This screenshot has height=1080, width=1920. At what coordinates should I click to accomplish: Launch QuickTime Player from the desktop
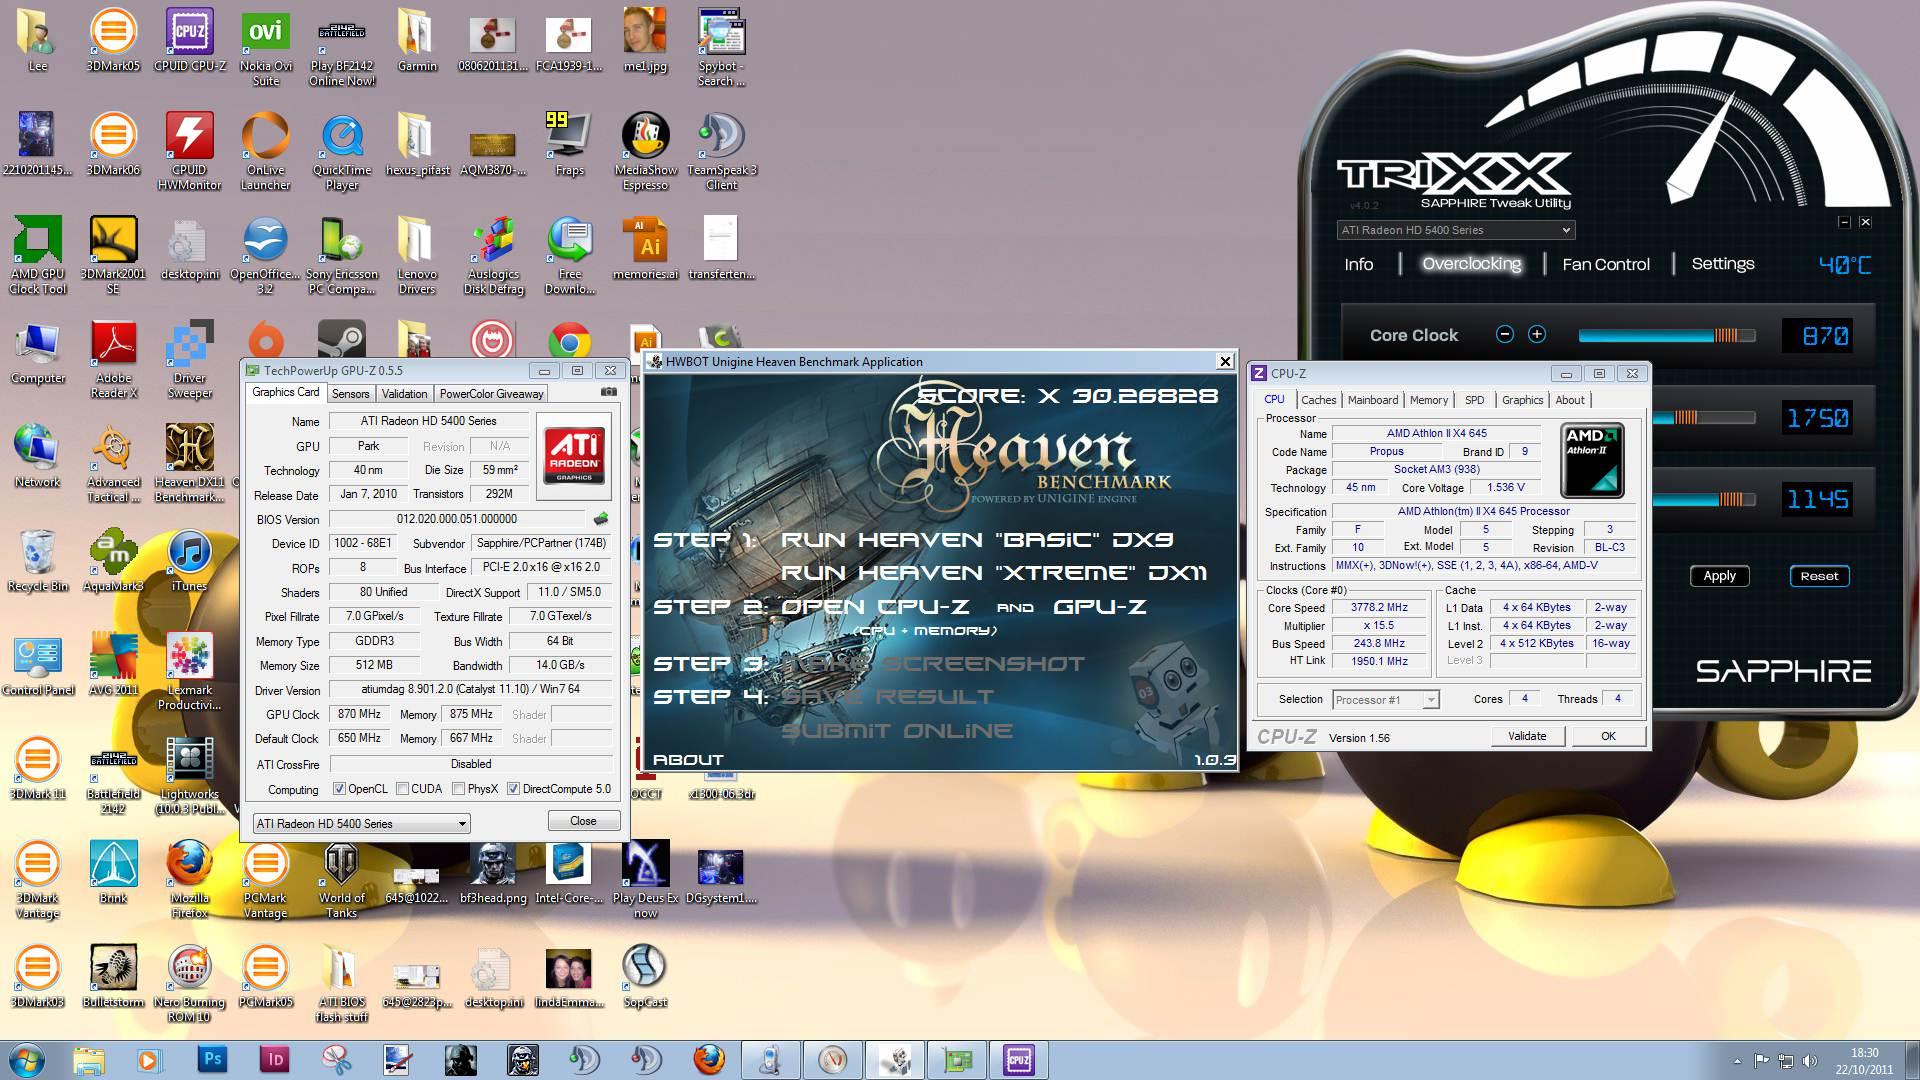(x=341, y=150)
